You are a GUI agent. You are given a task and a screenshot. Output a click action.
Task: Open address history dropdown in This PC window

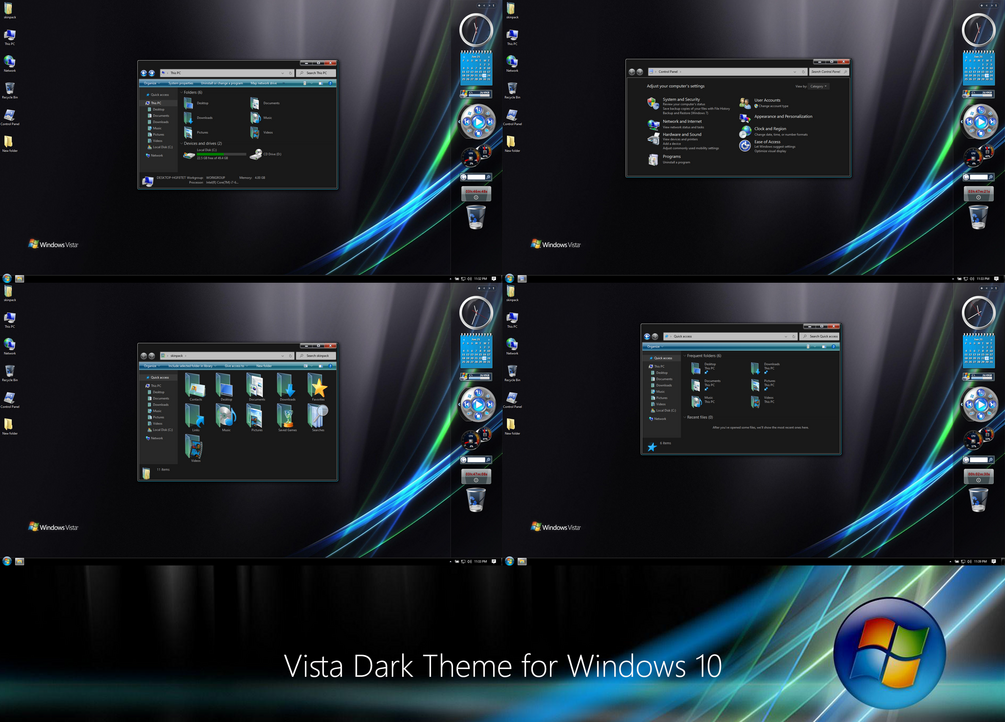[x=283, y=73]
